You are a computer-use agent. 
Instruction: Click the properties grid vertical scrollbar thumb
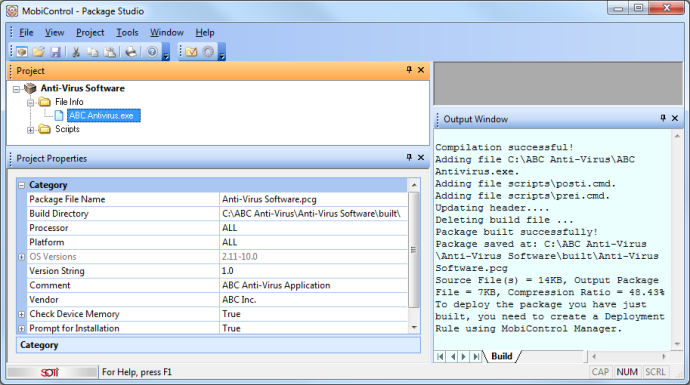click(x=414, y=249)
